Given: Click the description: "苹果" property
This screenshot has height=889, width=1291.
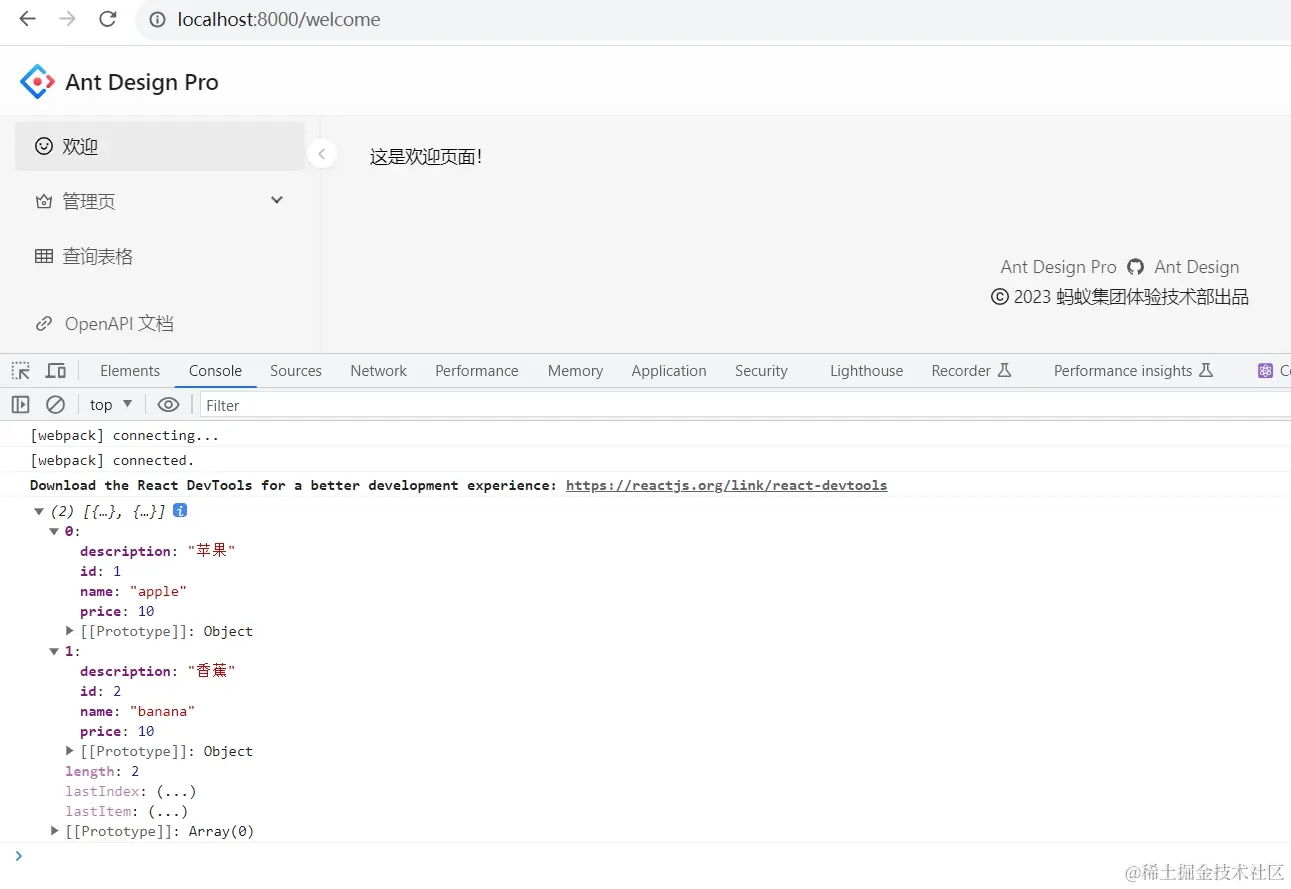Looking at the screenshot, I should pyautogui.click(x=157, y=551).
